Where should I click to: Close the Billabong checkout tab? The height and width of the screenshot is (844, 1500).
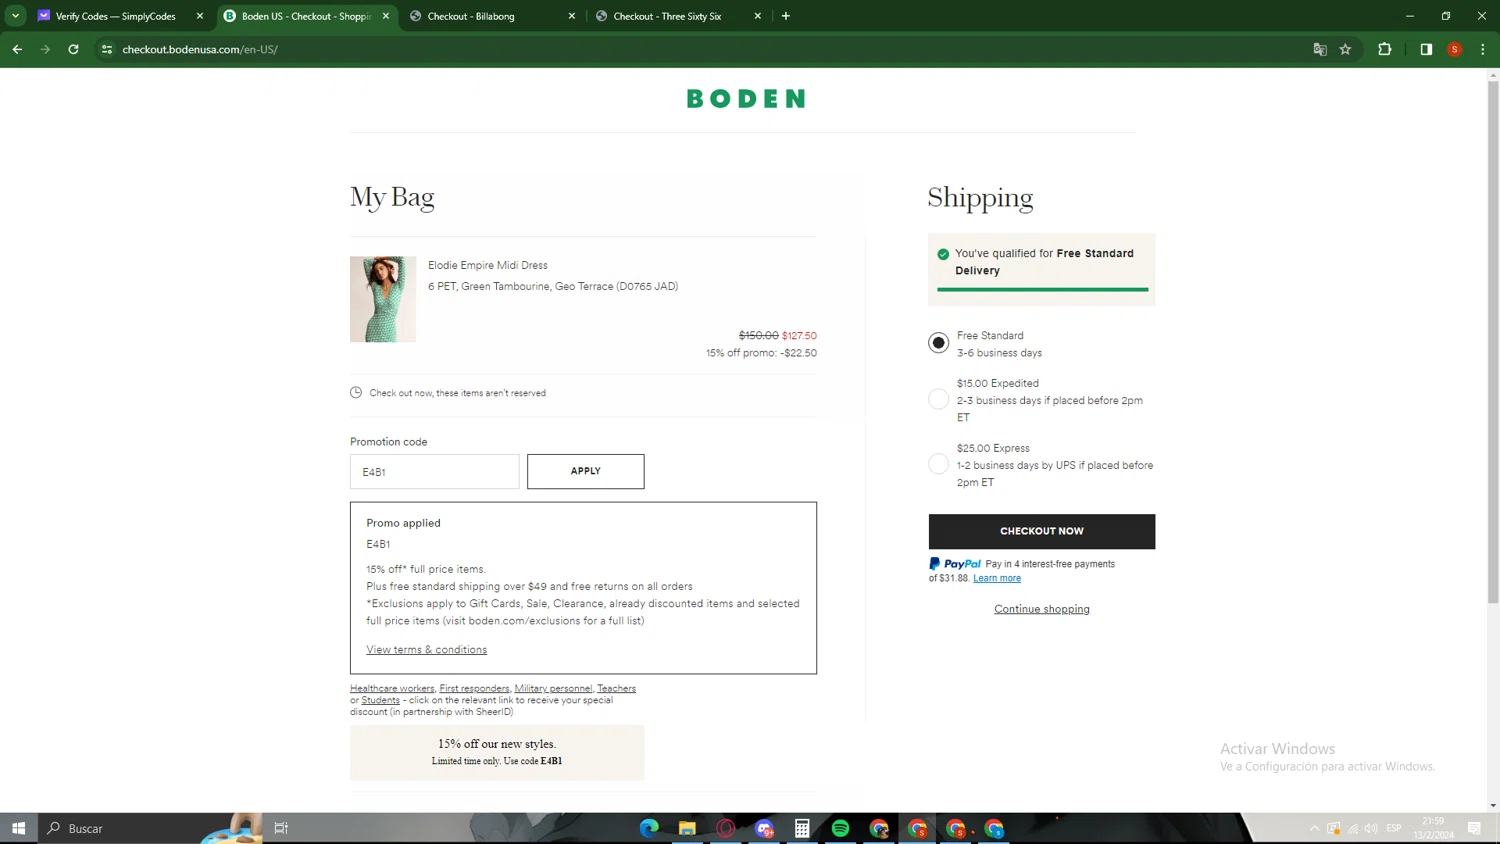(572, 16)
